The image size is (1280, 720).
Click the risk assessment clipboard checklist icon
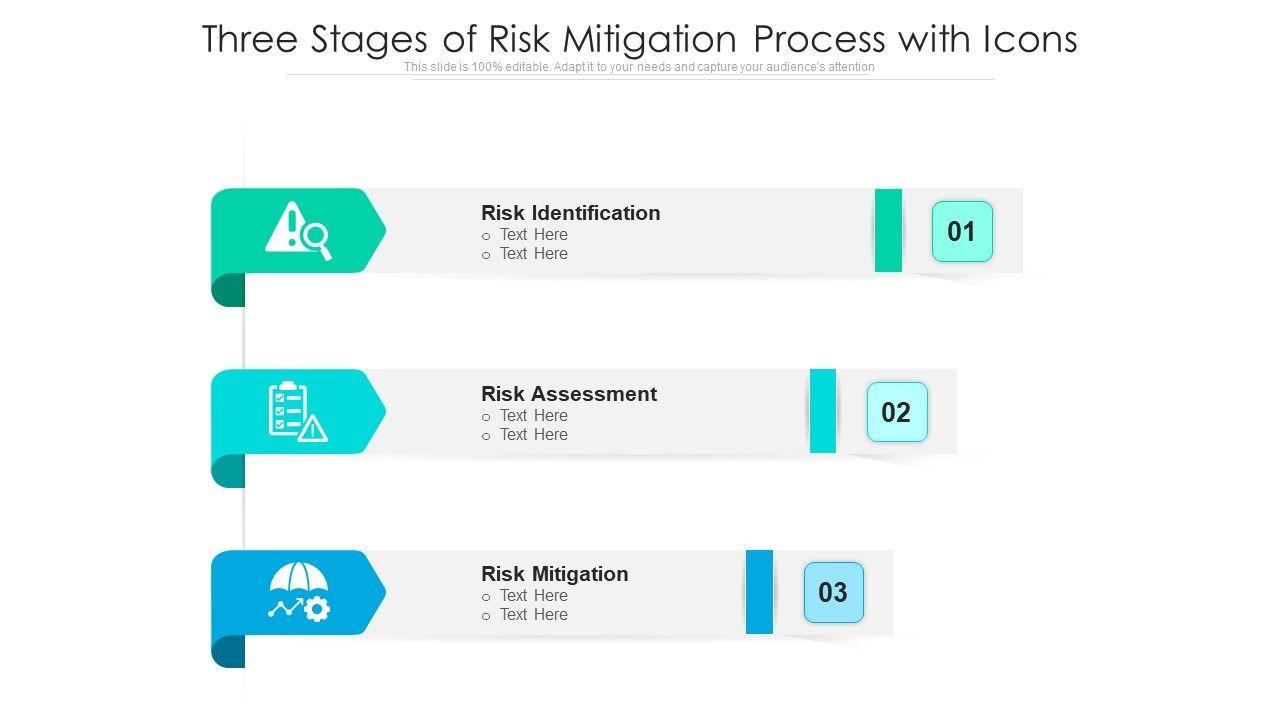[x=298, y=411]
